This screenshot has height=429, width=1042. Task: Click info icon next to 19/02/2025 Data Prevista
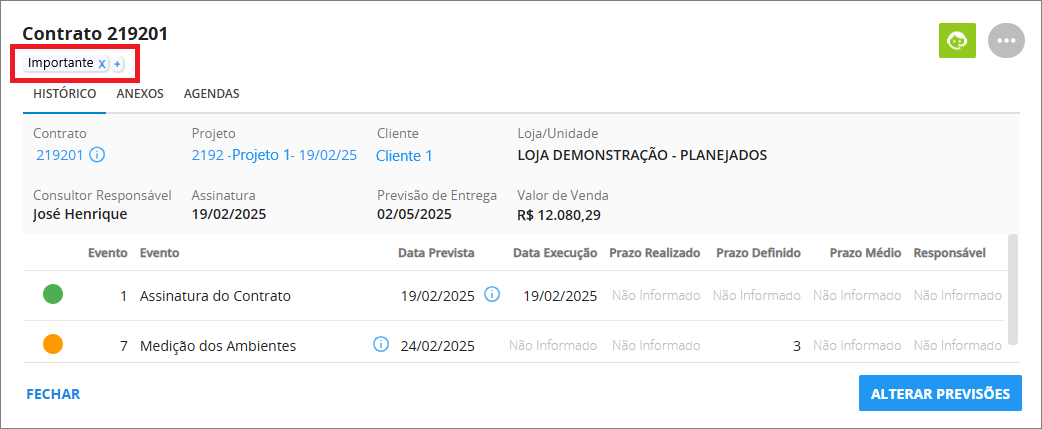click(492, 294)
